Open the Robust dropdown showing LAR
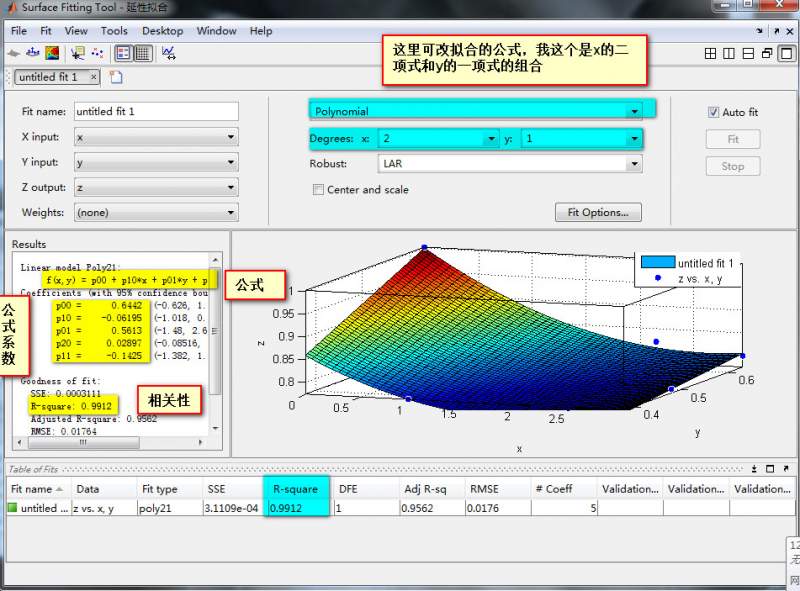Screen dimensions: 800x591 [x=510, y=164]
